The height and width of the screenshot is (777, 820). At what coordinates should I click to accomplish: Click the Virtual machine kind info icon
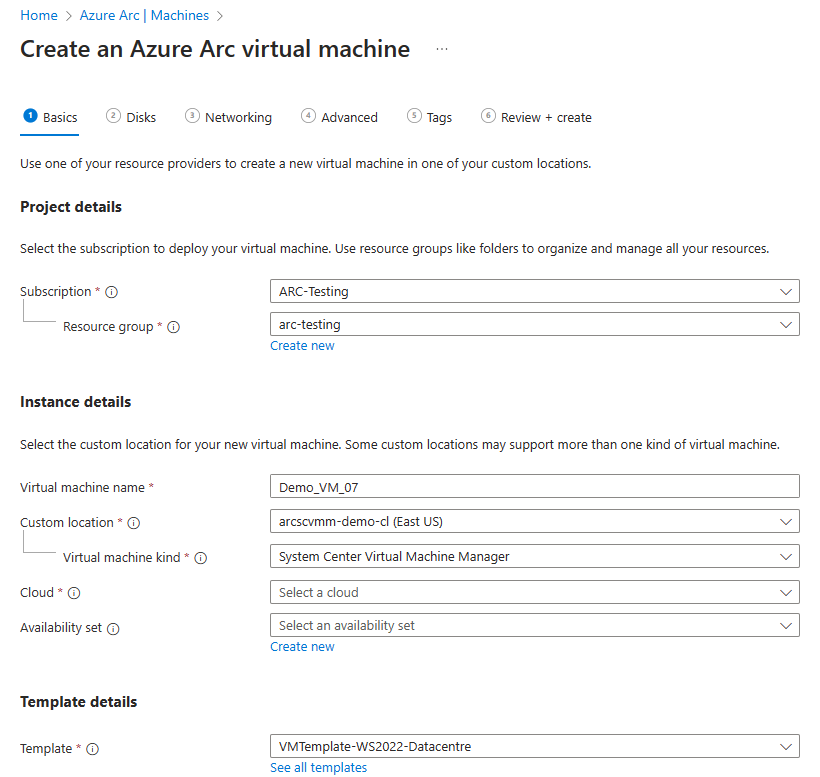click(x=201, y=558)
